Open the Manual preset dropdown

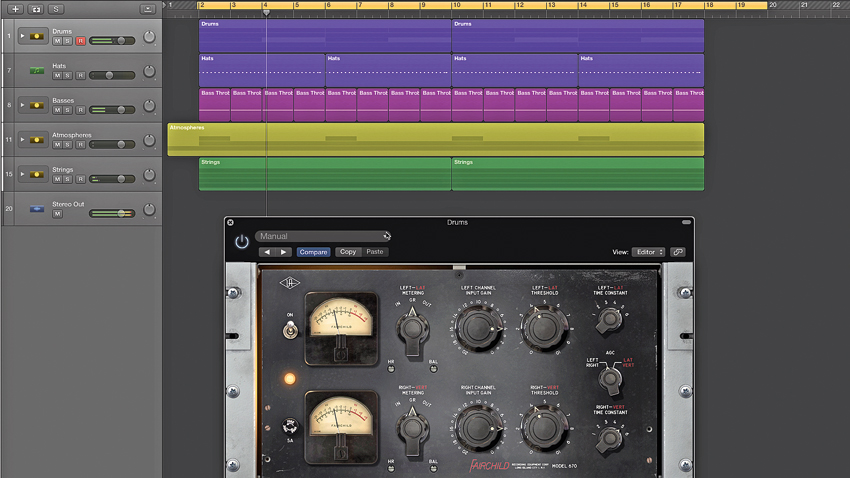click(x=323, y=236)
